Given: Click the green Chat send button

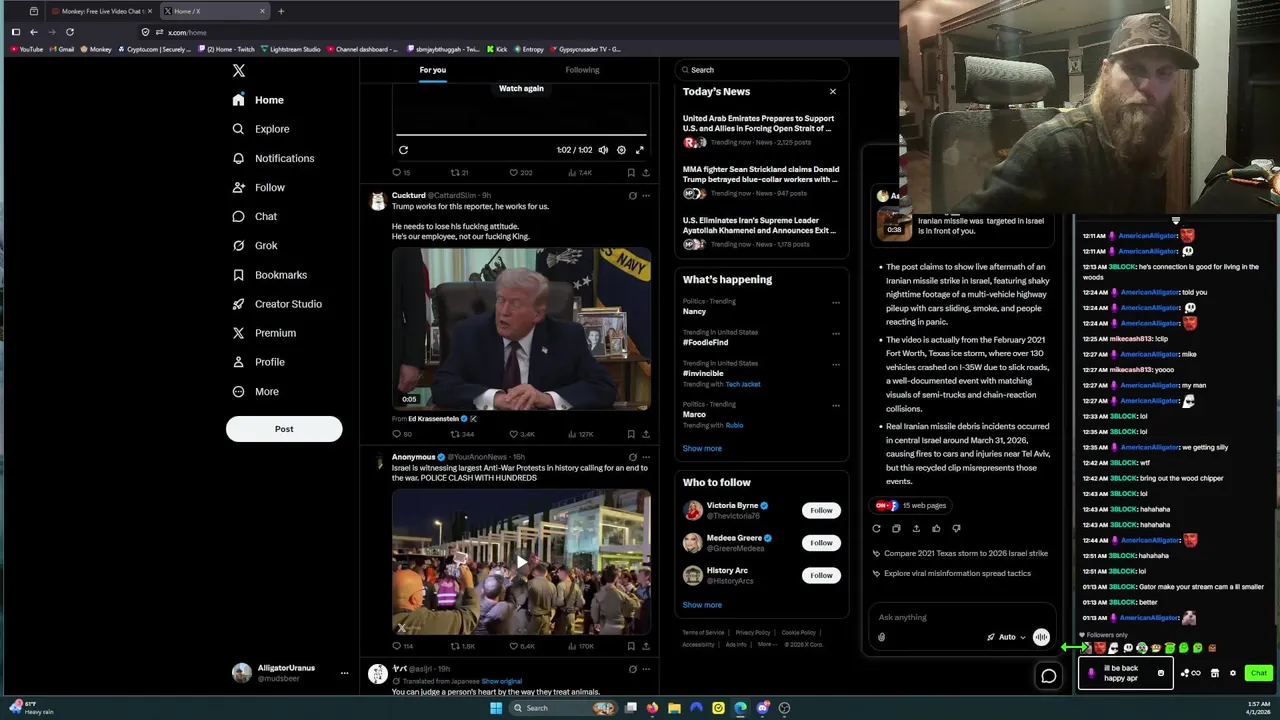Looking at the screenshot, I should (1258, 673).
